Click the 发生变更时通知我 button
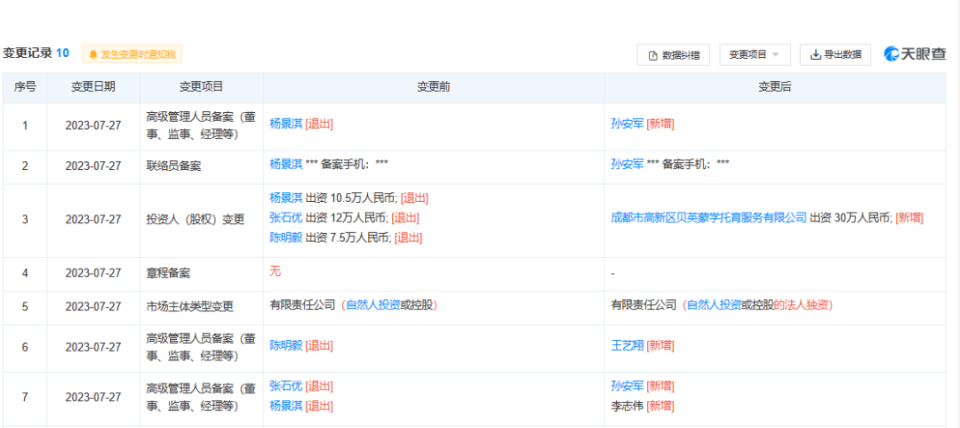Image resolution: width=960 pixels, height=428 pixels. (x=132, y=54)
